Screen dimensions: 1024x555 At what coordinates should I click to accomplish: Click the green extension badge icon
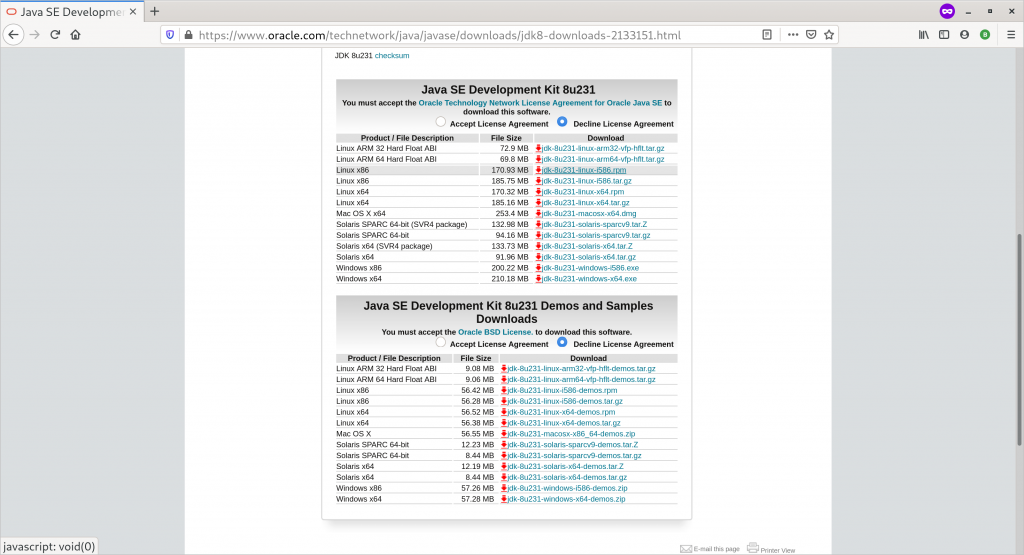tap(985, 35)
